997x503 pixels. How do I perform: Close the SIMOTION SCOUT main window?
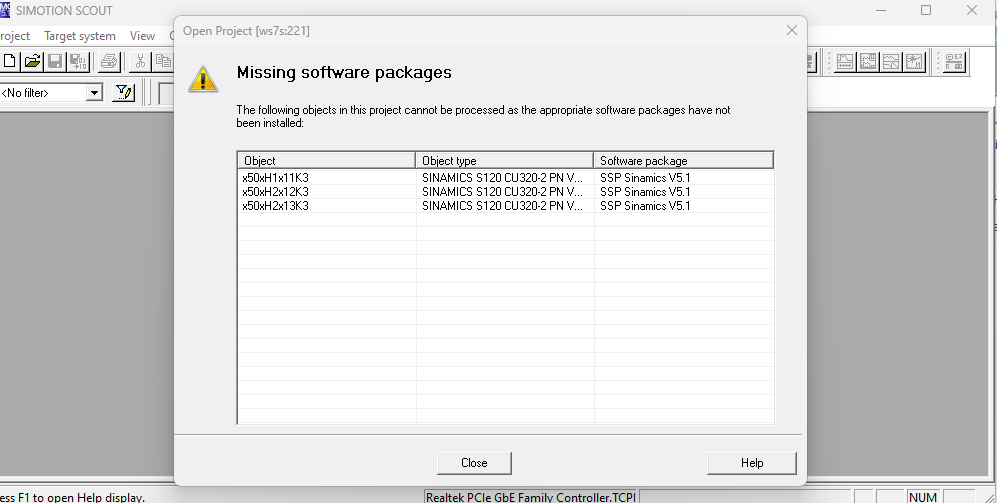[972, 10]
